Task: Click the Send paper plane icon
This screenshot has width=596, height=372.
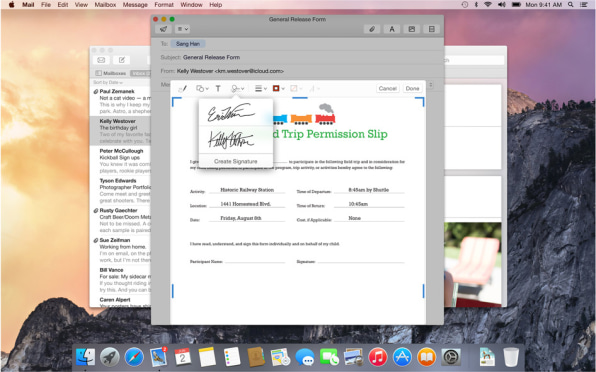Action: click(163, 29)
